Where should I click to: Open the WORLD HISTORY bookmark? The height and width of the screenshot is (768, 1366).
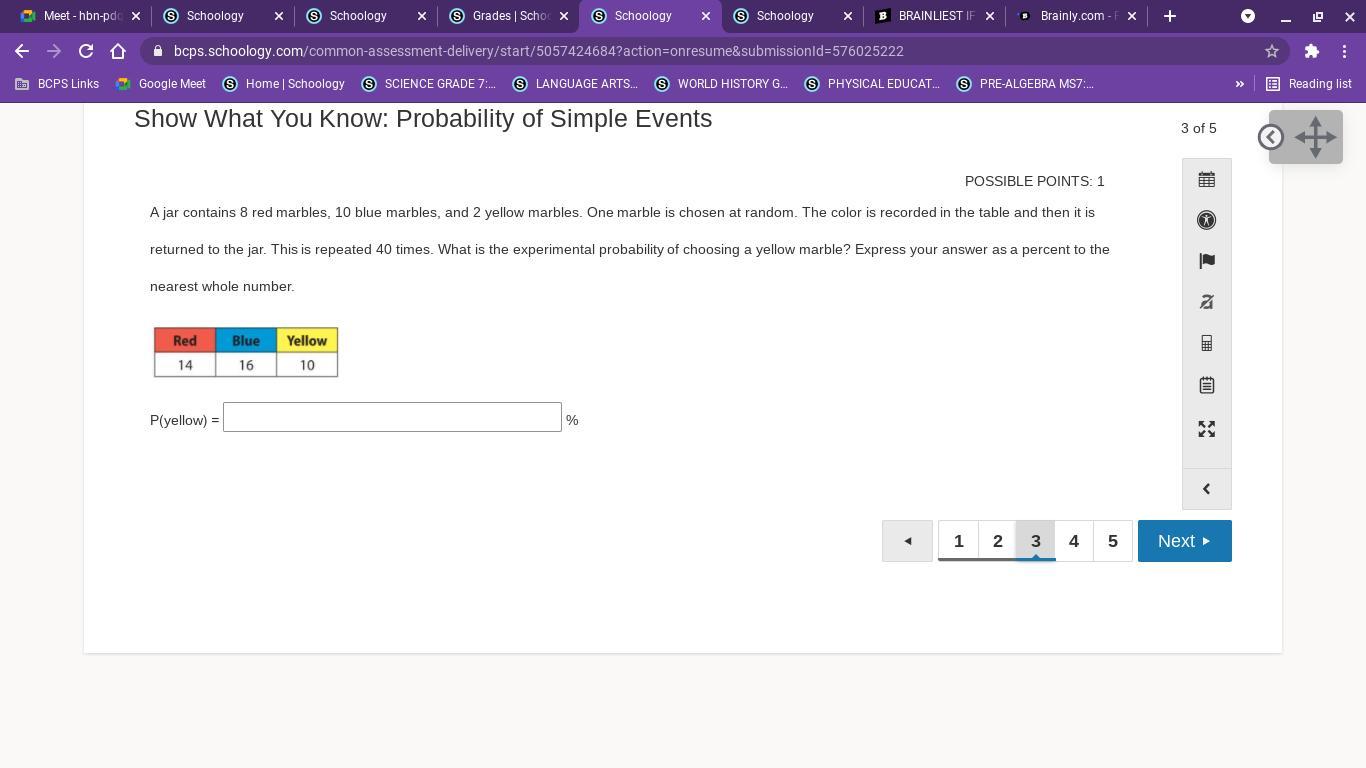[x=720, y=84]
